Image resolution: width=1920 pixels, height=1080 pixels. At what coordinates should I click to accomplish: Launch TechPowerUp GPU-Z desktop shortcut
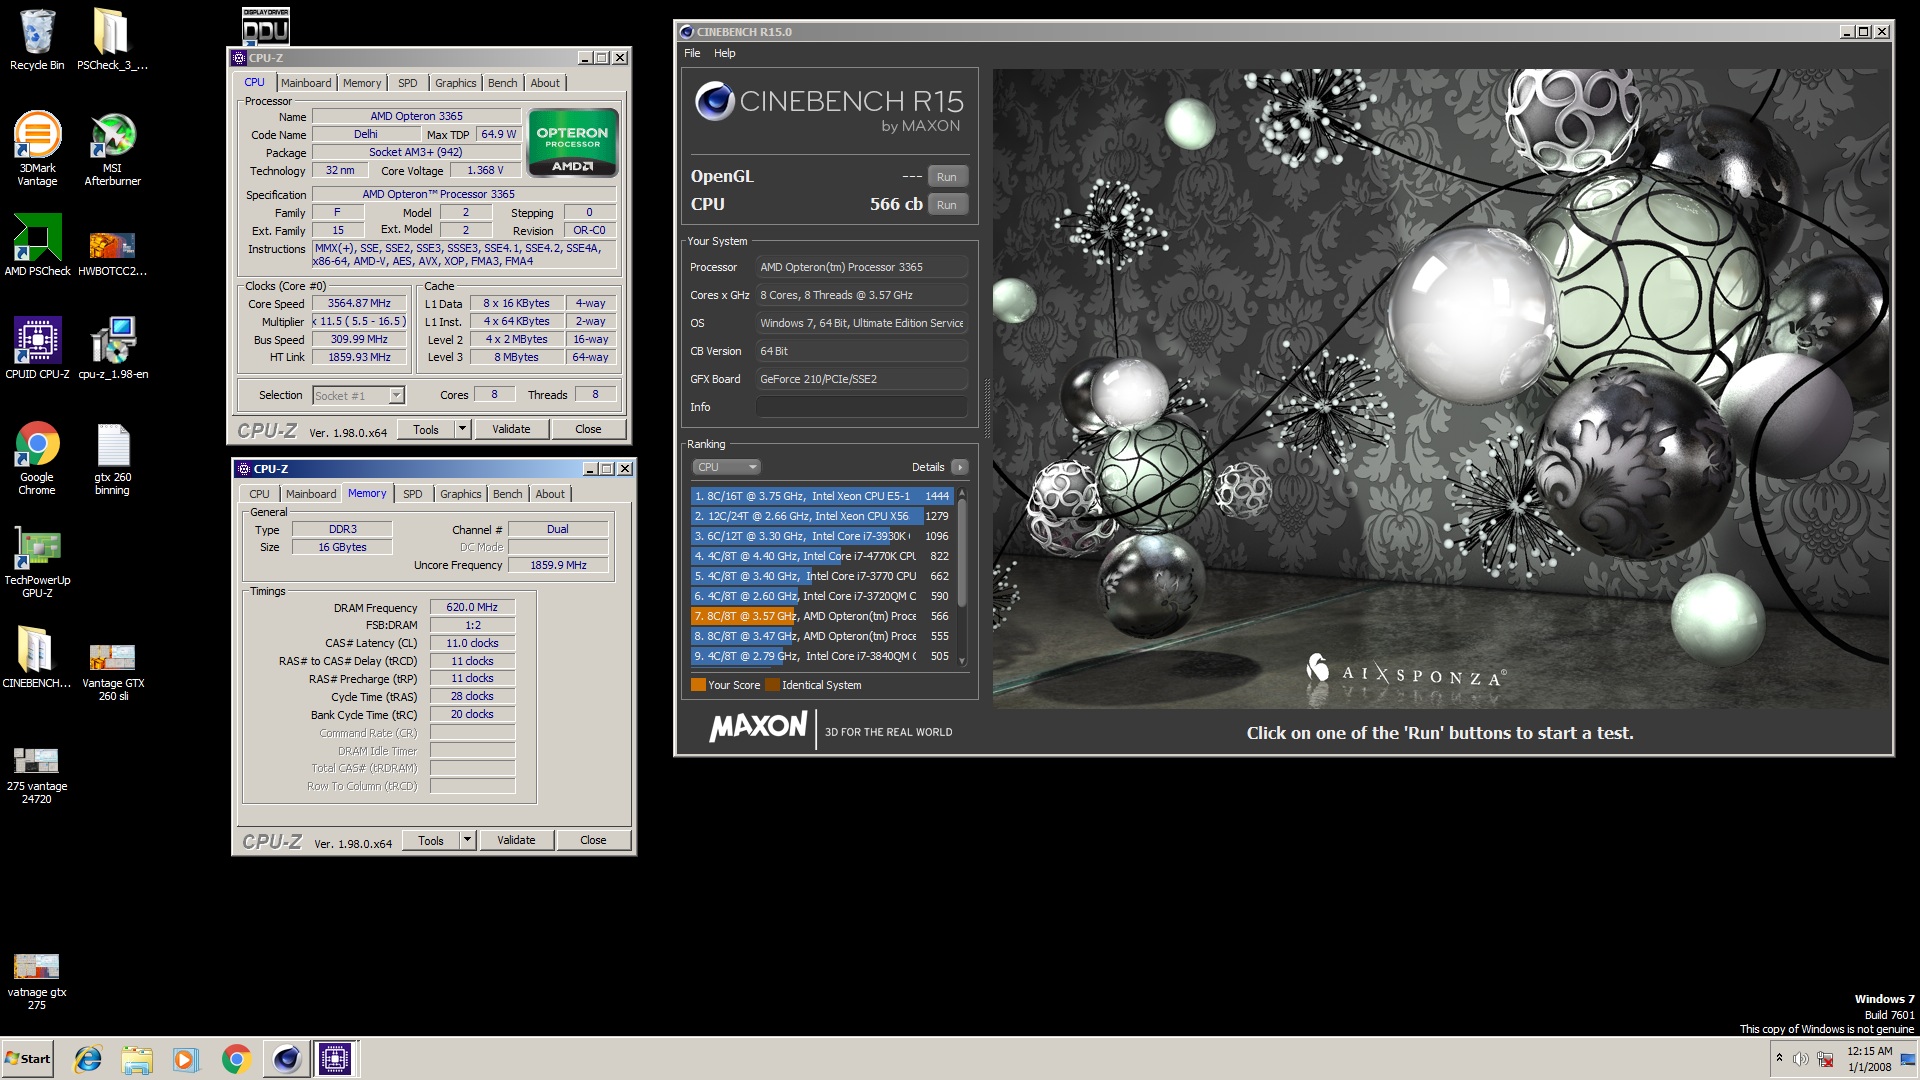pyautogui.click(x=37, y=561)
